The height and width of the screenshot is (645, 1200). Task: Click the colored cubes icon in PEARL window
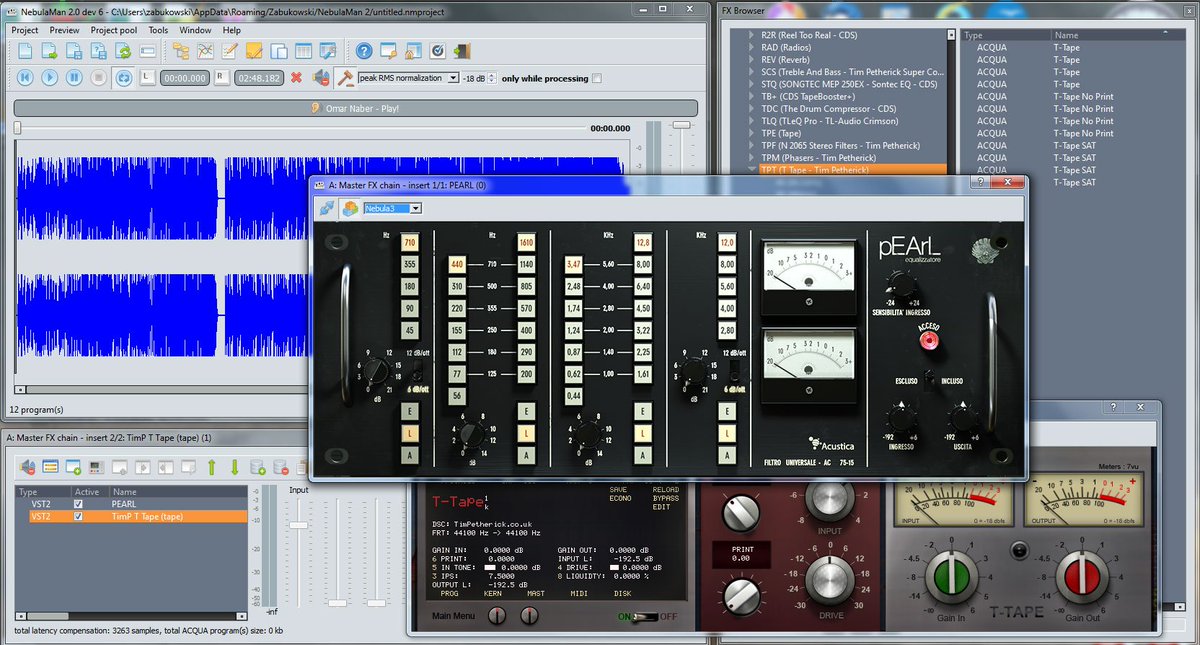click(x=350, y=208)
